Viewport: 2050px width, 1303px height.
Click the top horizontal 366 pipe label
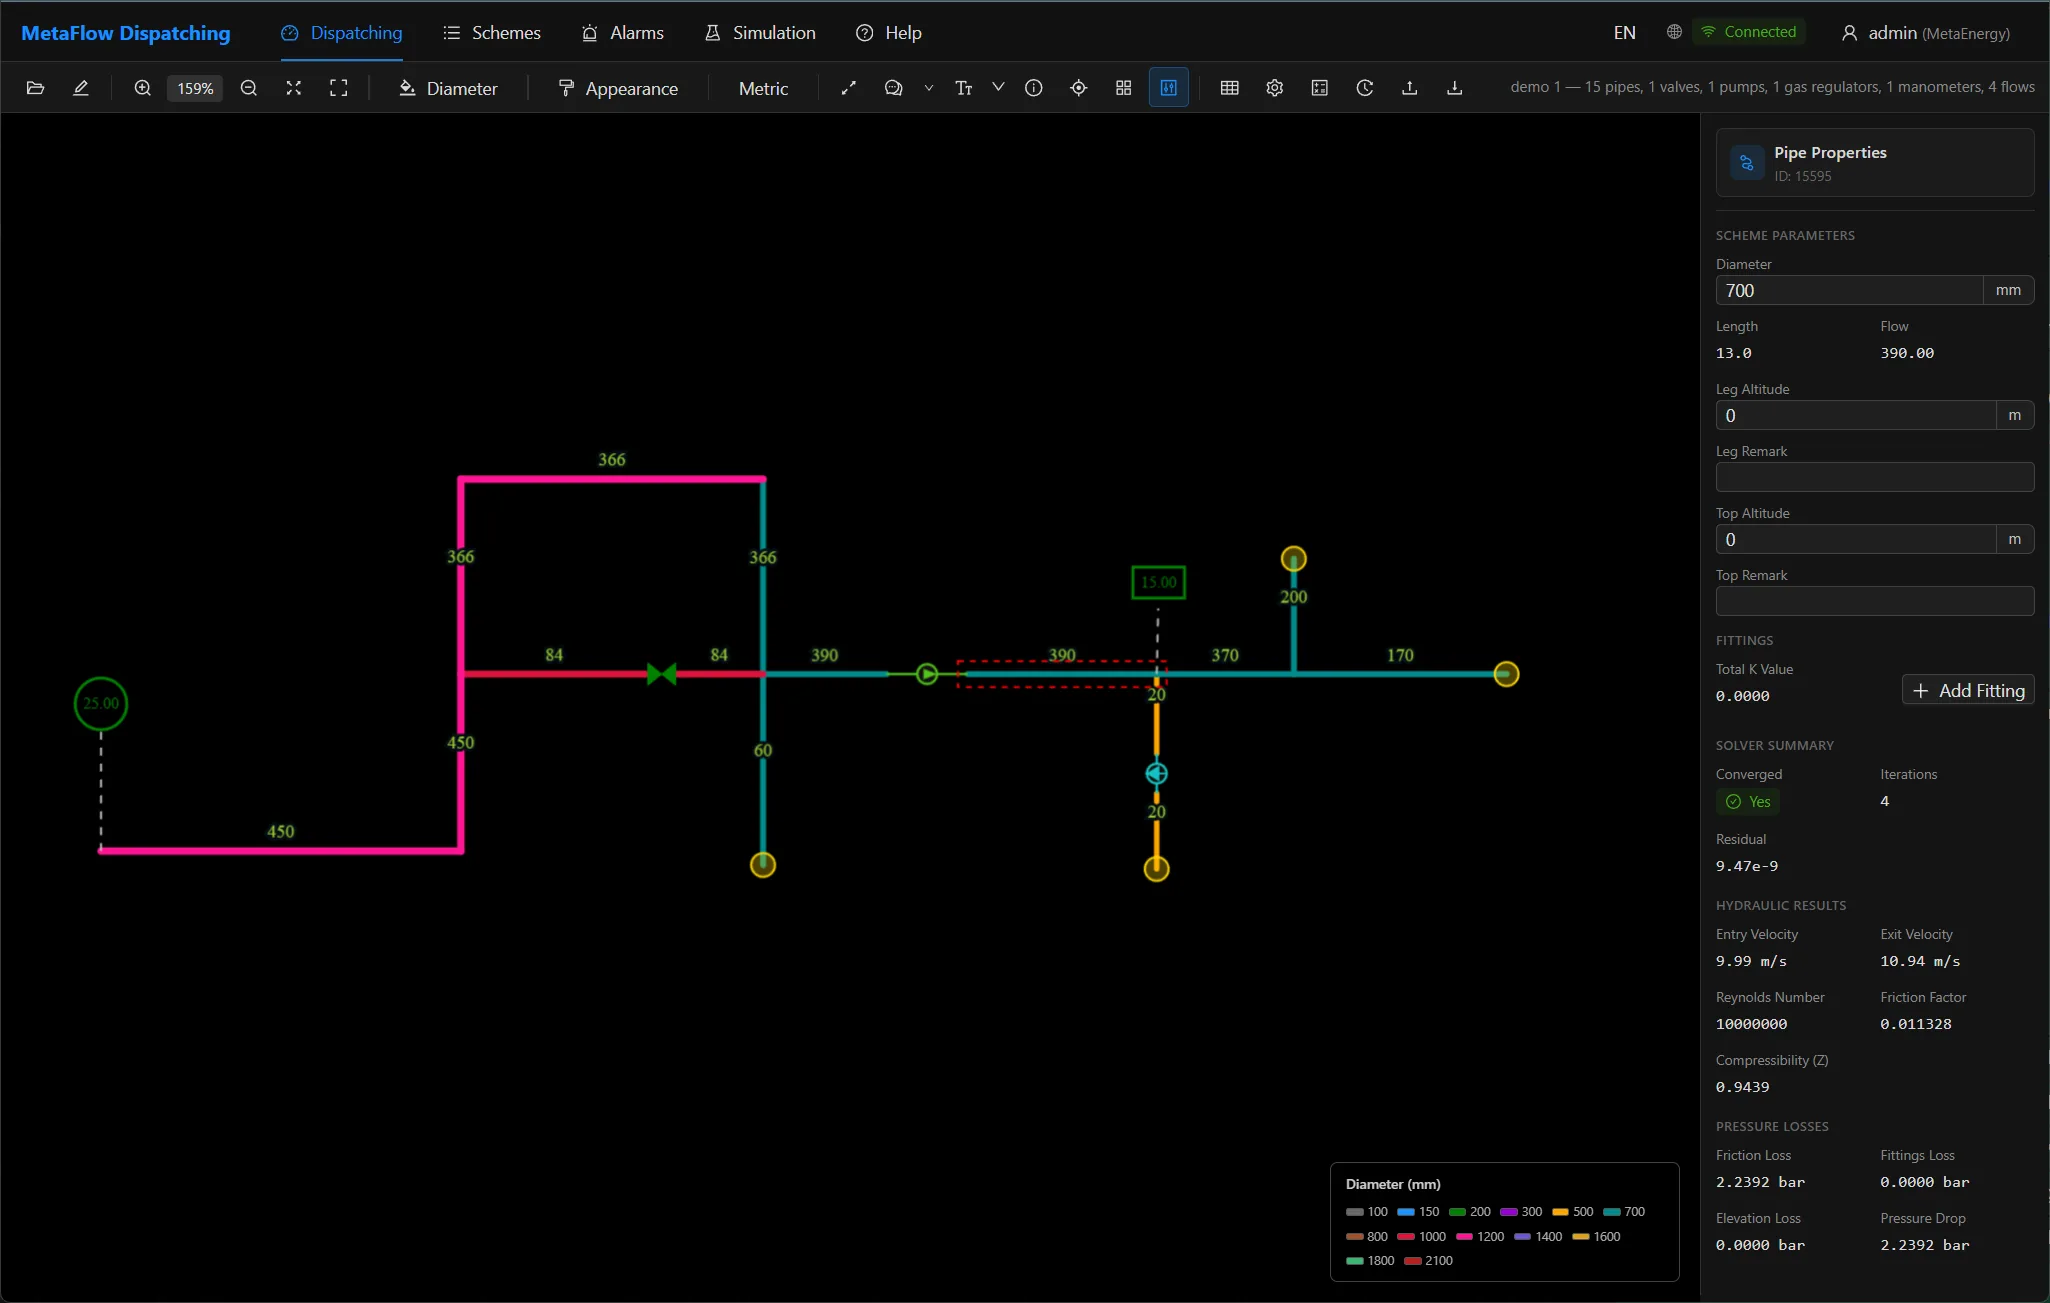[612, 460]
